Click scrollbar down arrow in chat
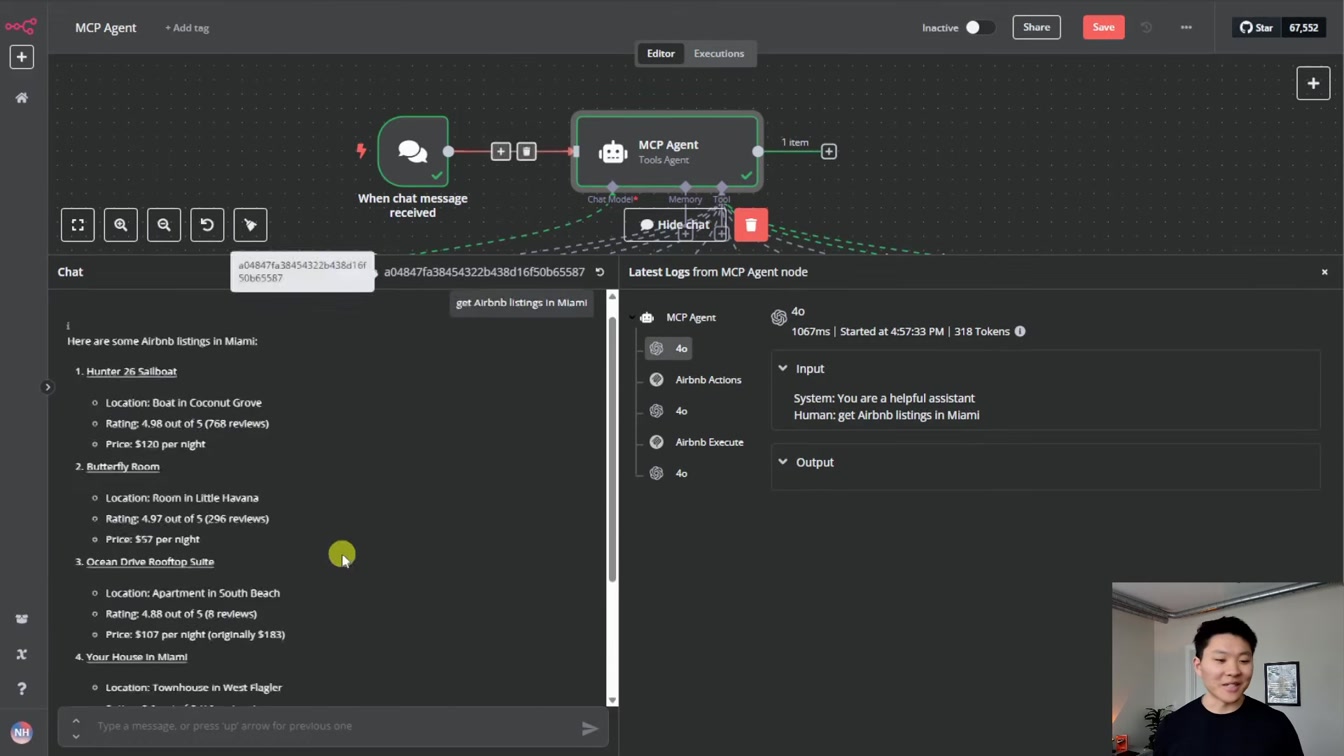Image resolution: width=1344 pixels, height=756 pixels. click(x=612, y=700)
